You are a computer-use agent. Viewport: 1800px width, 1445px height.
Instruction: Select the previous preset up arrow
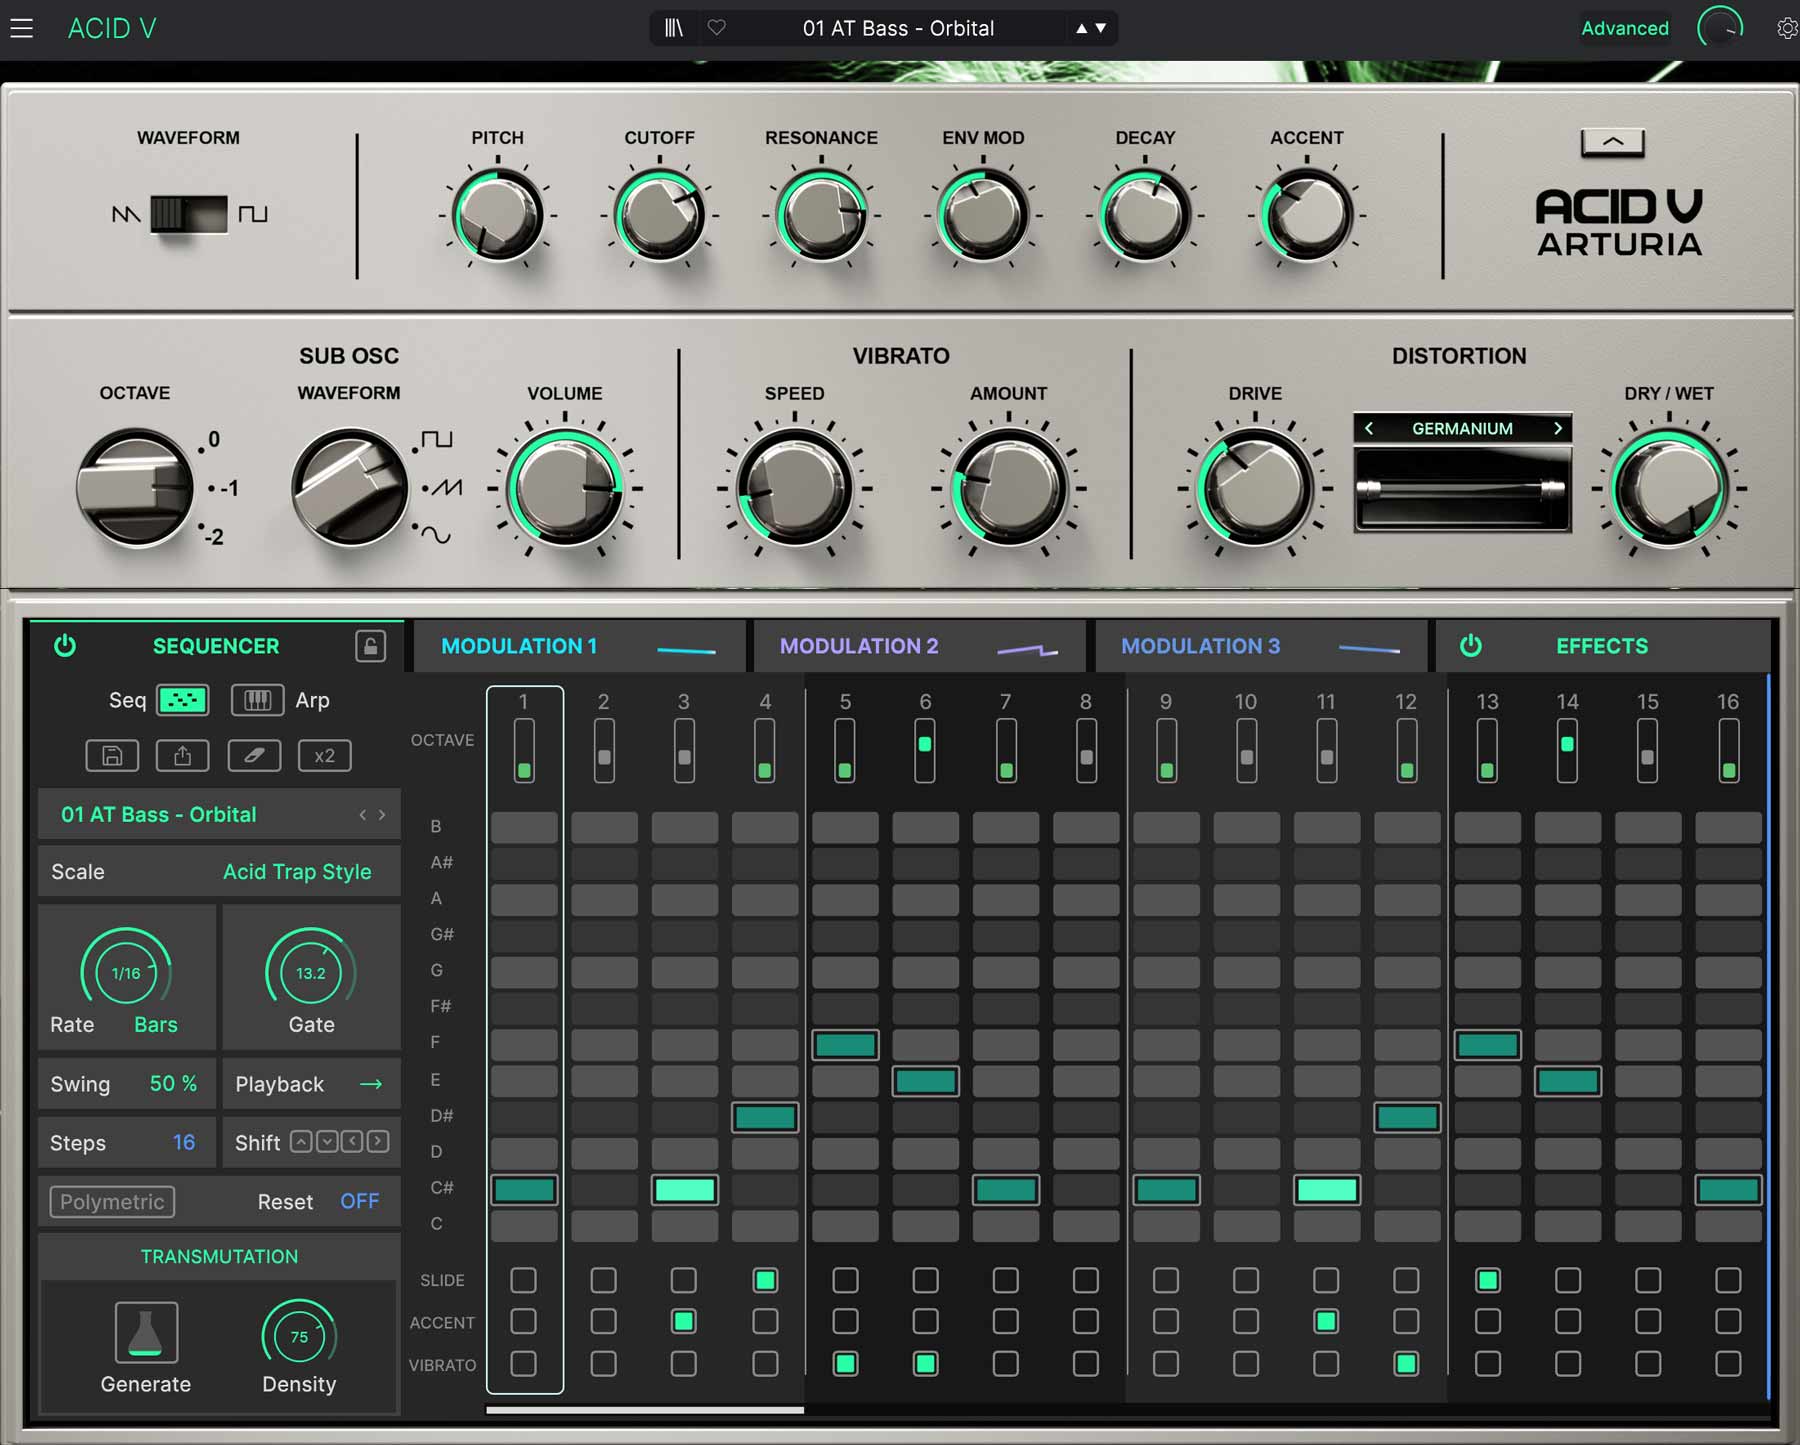point(1081,28)
